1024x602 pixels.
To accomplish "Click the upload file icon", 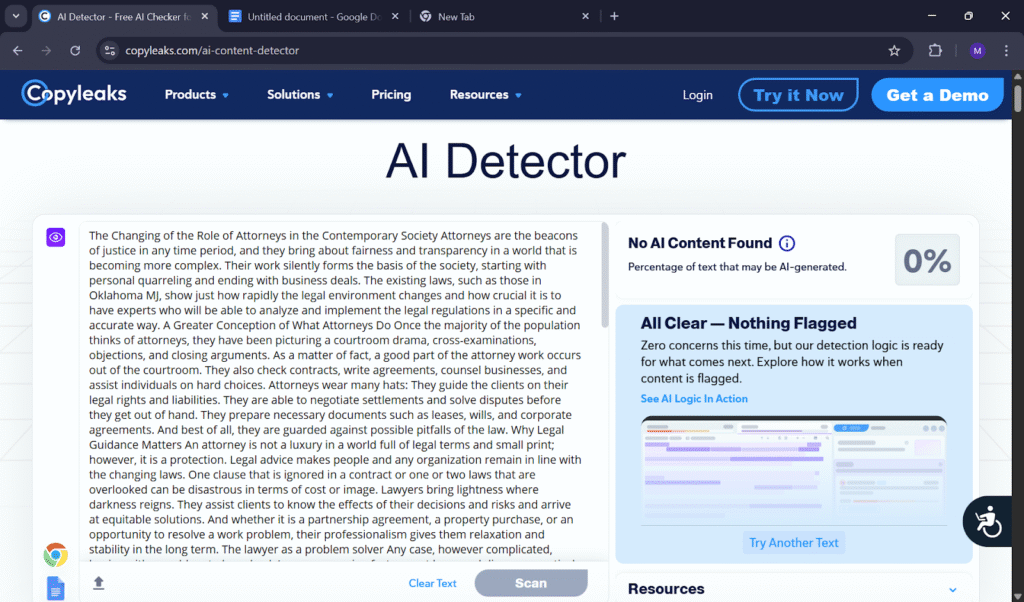I will pos(98,583).
